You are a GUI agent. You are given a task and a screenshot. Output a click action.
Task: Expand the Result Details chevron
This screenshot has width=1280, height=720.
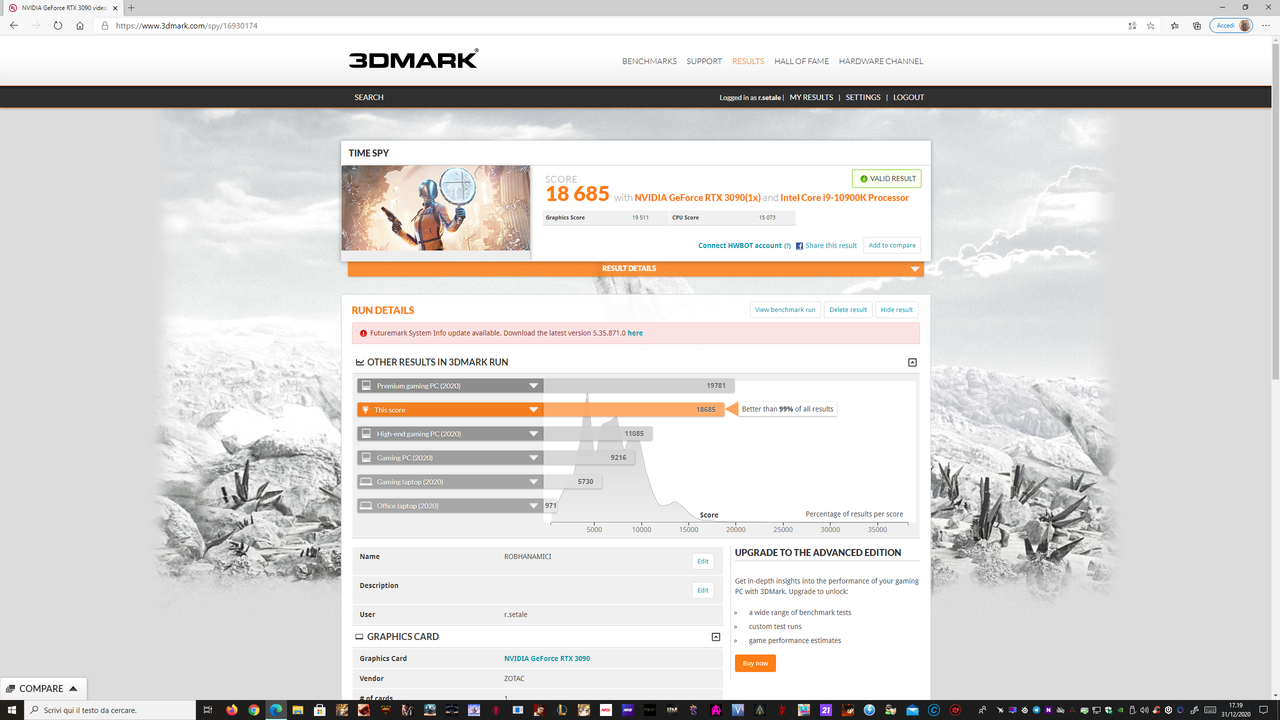pos(914,268)
